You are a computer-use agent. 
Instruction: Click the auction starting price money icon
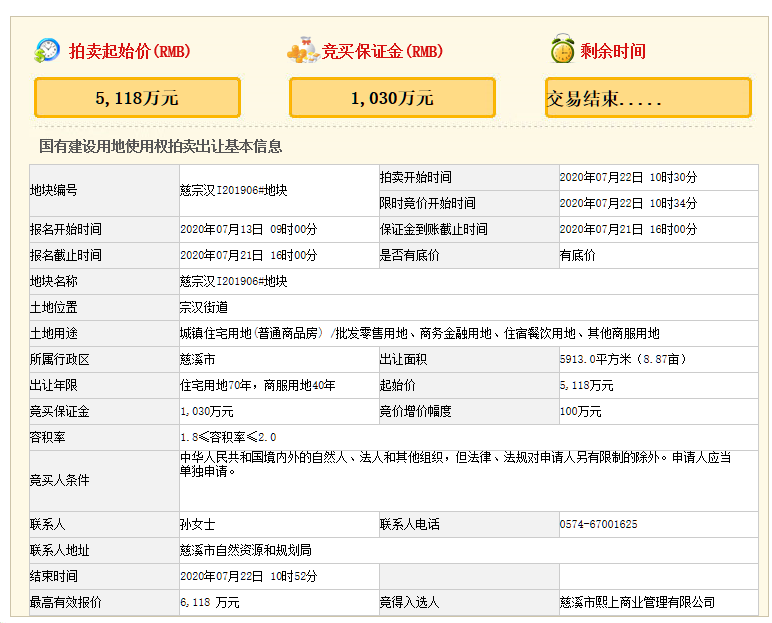point(47,50)
